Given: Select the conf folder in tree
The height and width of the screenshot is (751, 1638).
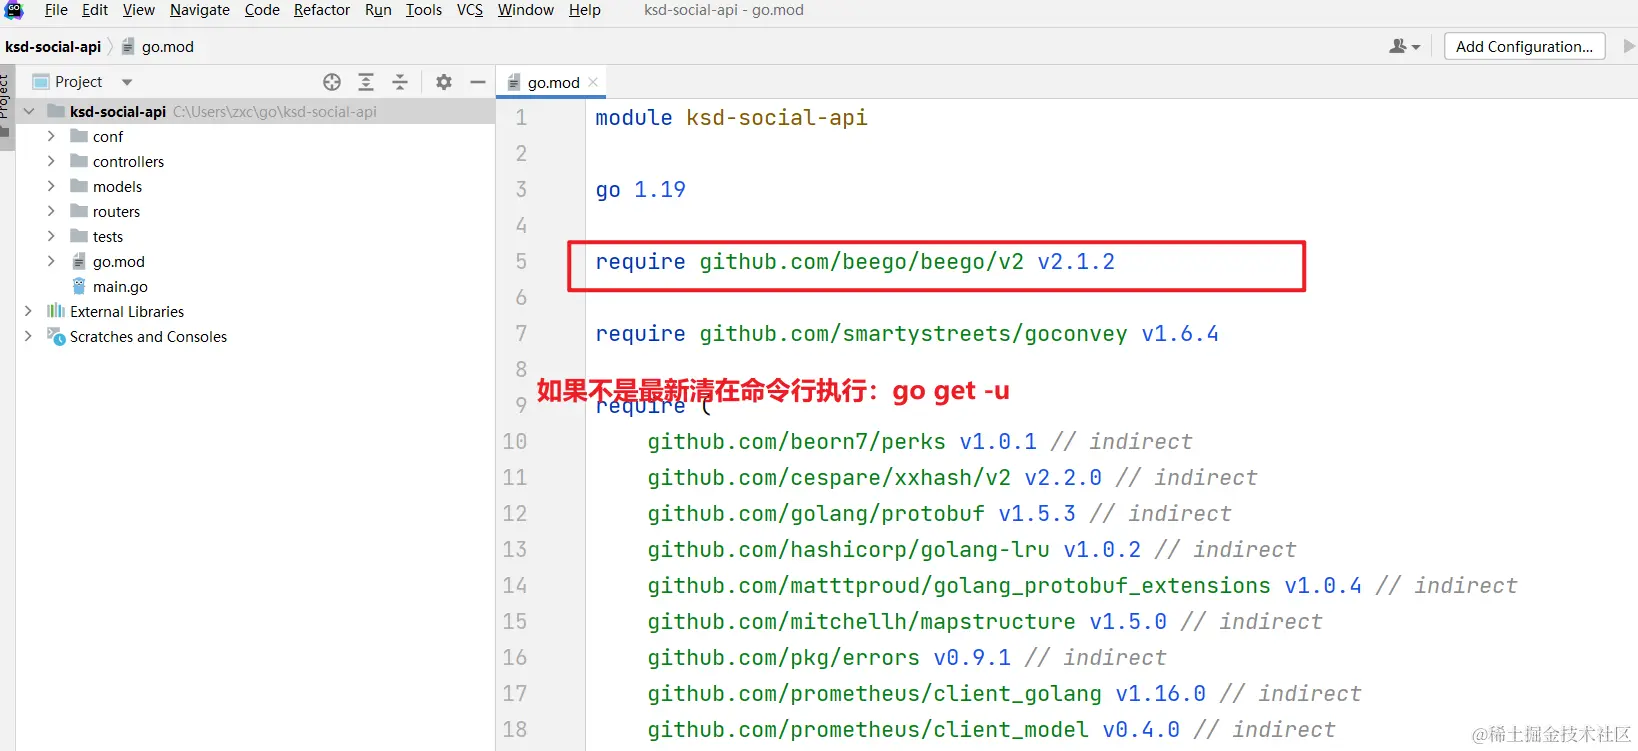Looking at the screenshot, I should 108,136.
